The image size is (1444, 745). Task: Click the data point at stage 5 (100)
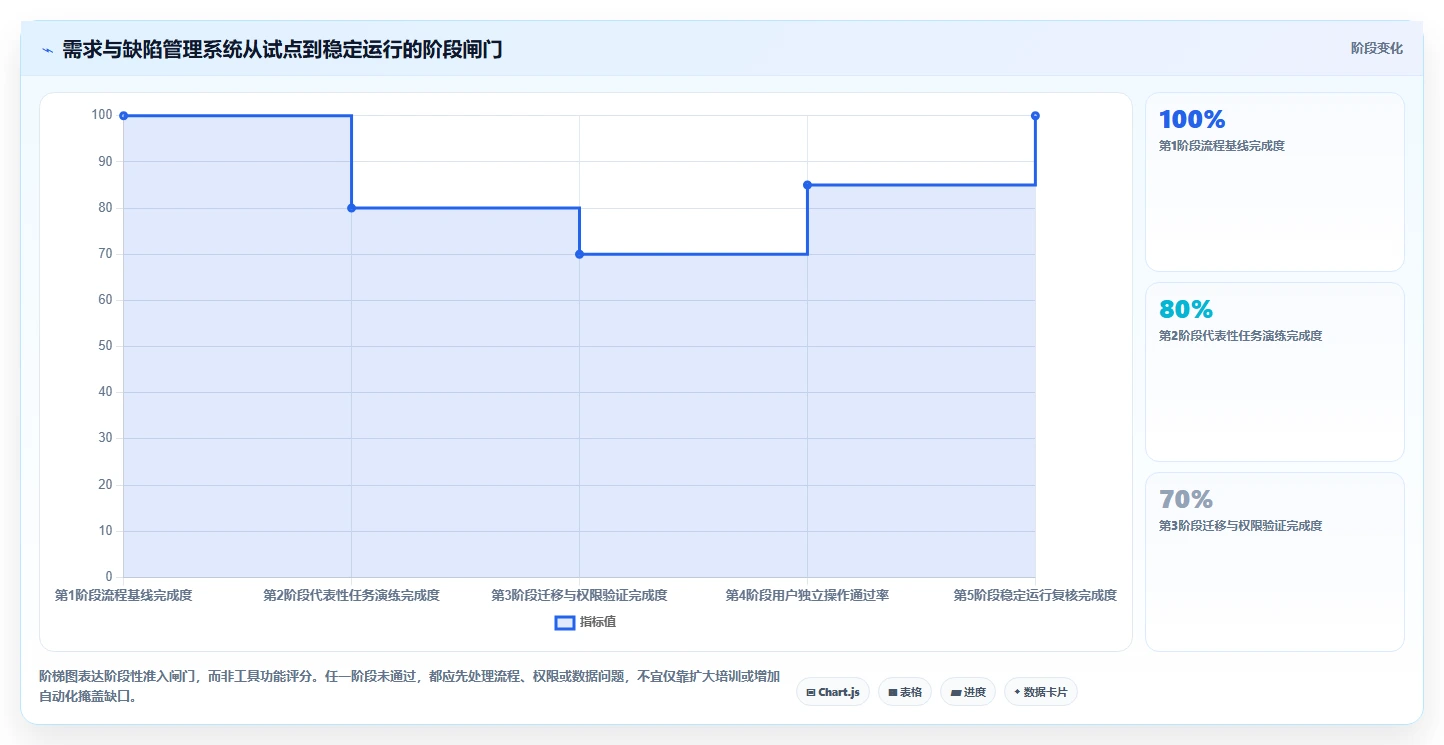tap(1035, 116)
